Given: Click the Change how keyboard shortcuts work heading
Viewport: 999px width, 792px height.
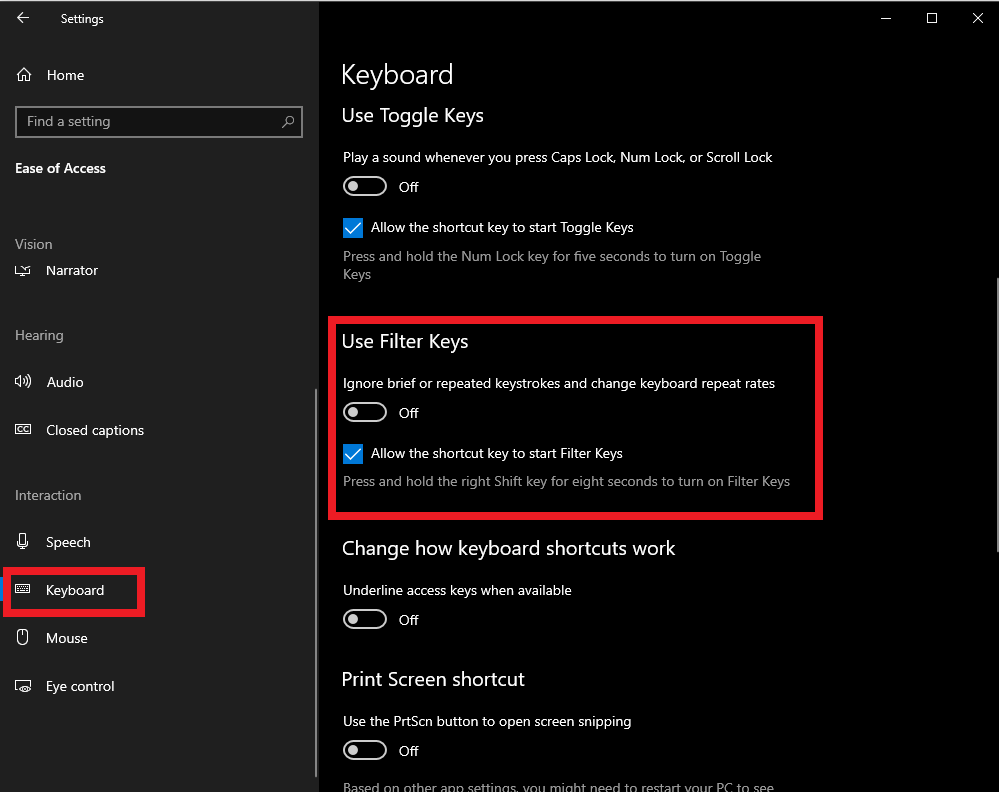Looking at the screenshot, I should point(508,549).
